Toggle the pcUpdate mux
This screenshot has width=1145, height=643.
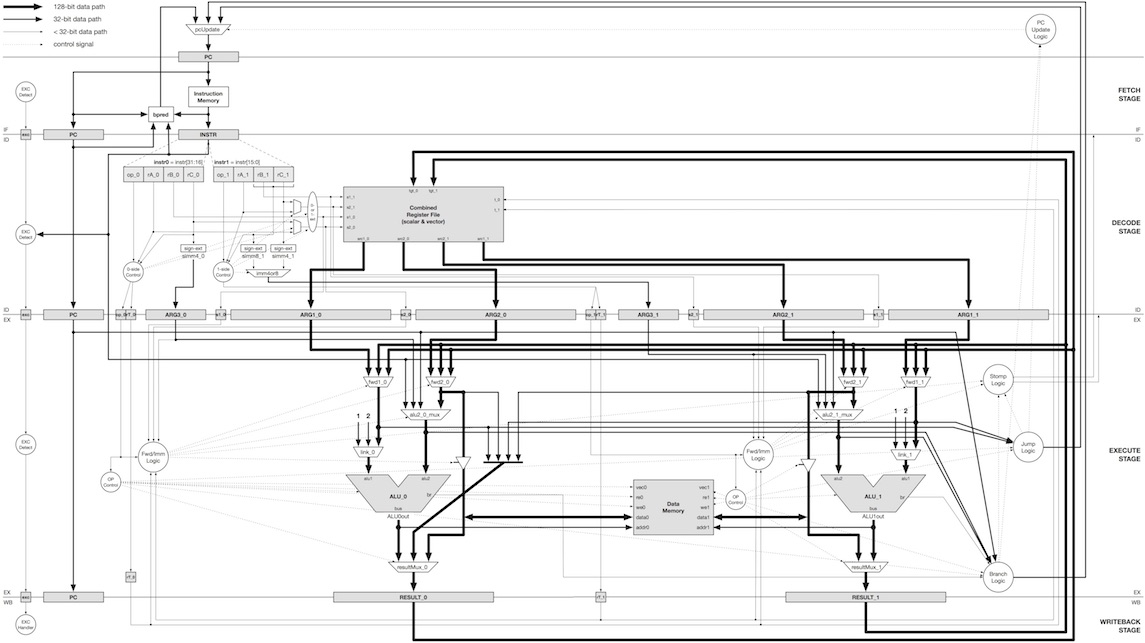(206, 30)
